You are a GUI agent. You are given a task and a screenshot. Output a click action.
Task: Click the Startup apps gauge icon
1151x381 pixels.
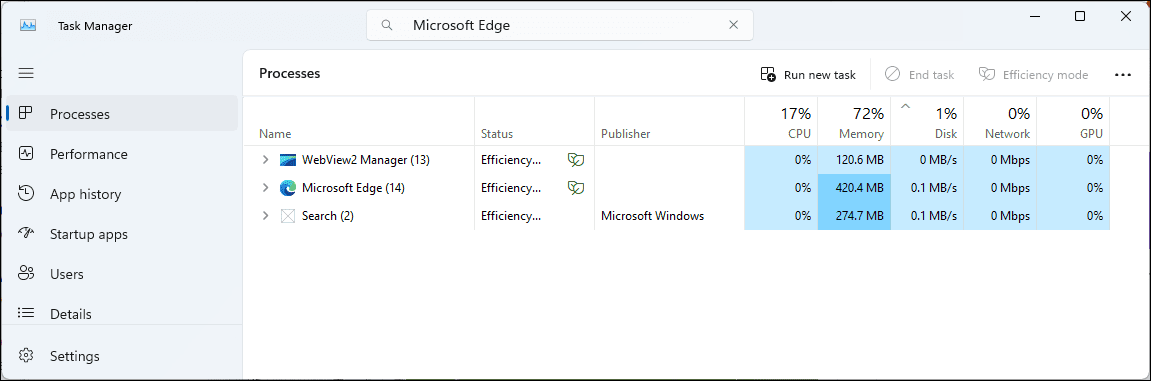(x=26, y=233)
